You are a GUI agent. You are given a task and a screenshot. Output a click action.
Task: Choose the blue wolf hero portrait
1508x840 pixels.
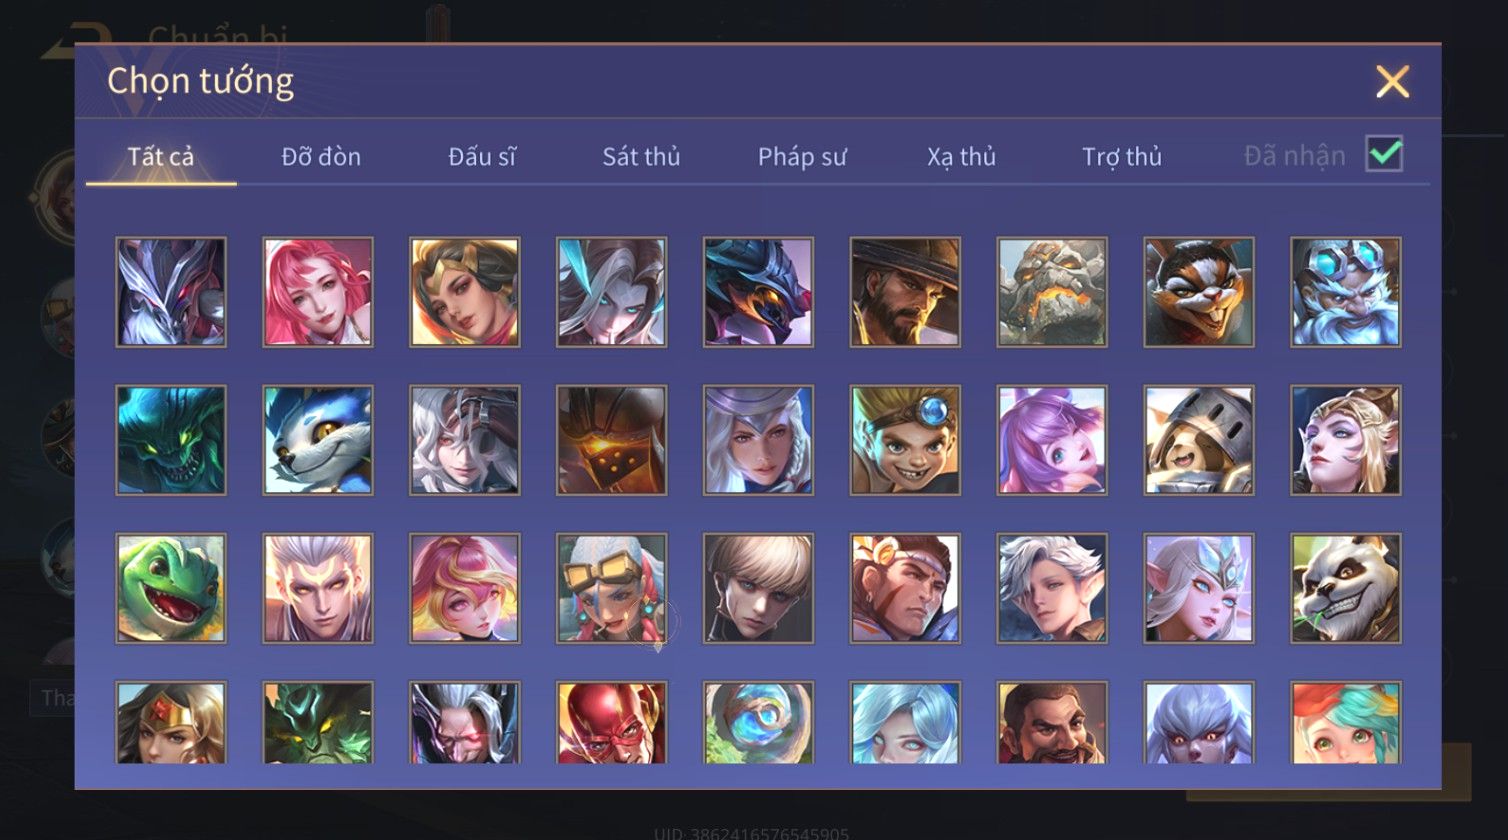(x=318, y=440)
